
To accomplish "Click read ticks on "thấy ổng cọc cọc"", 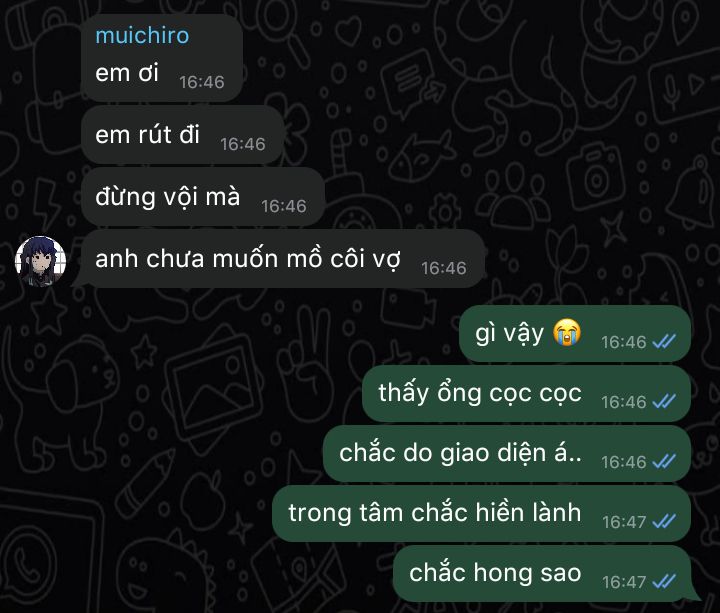I will (x=664, y=401).
